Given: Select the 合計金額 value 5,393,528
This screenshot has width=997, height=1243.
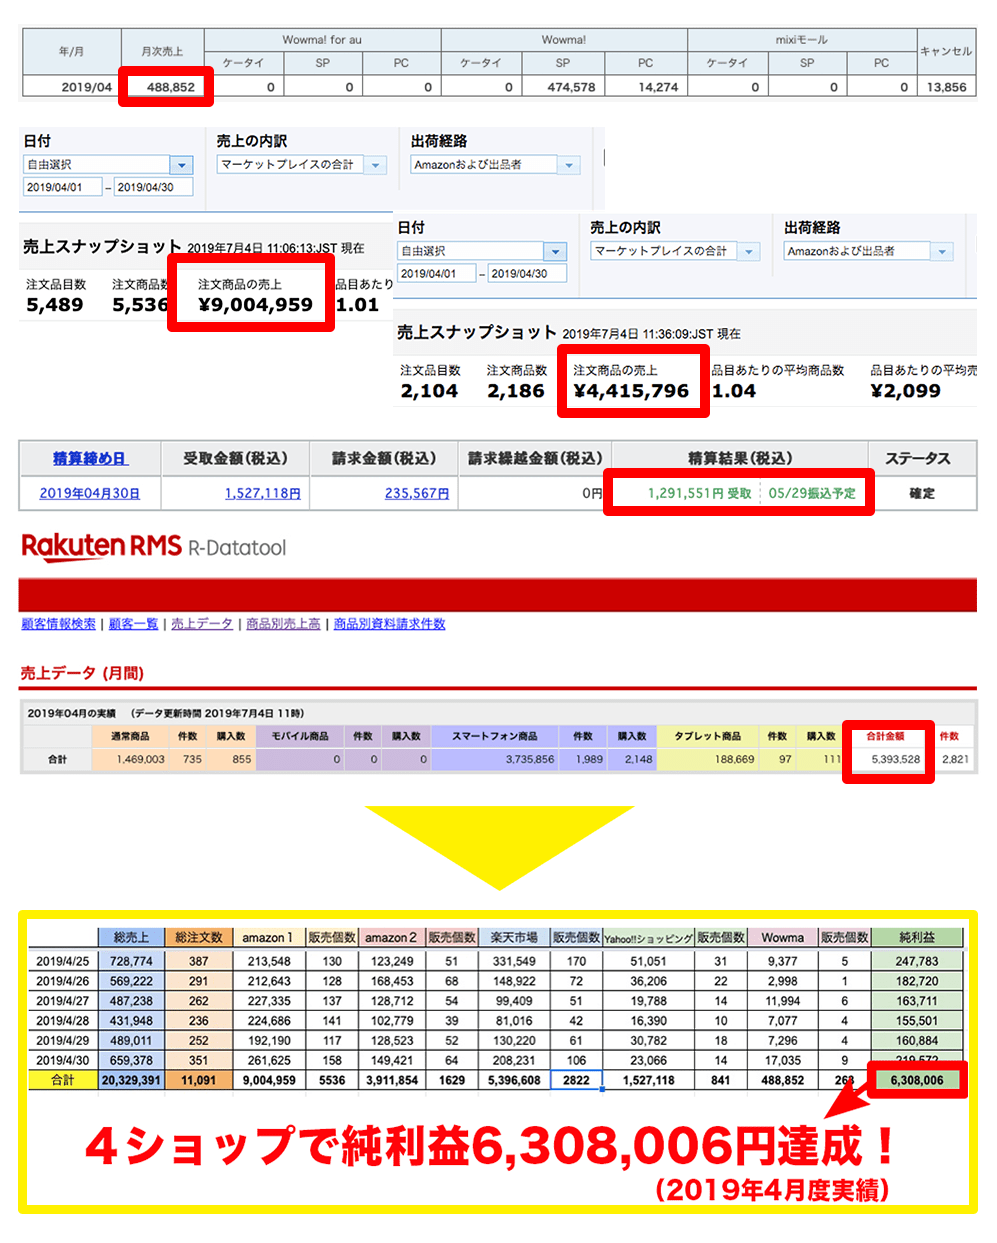Looking at the screenshot, I should 896,759.
